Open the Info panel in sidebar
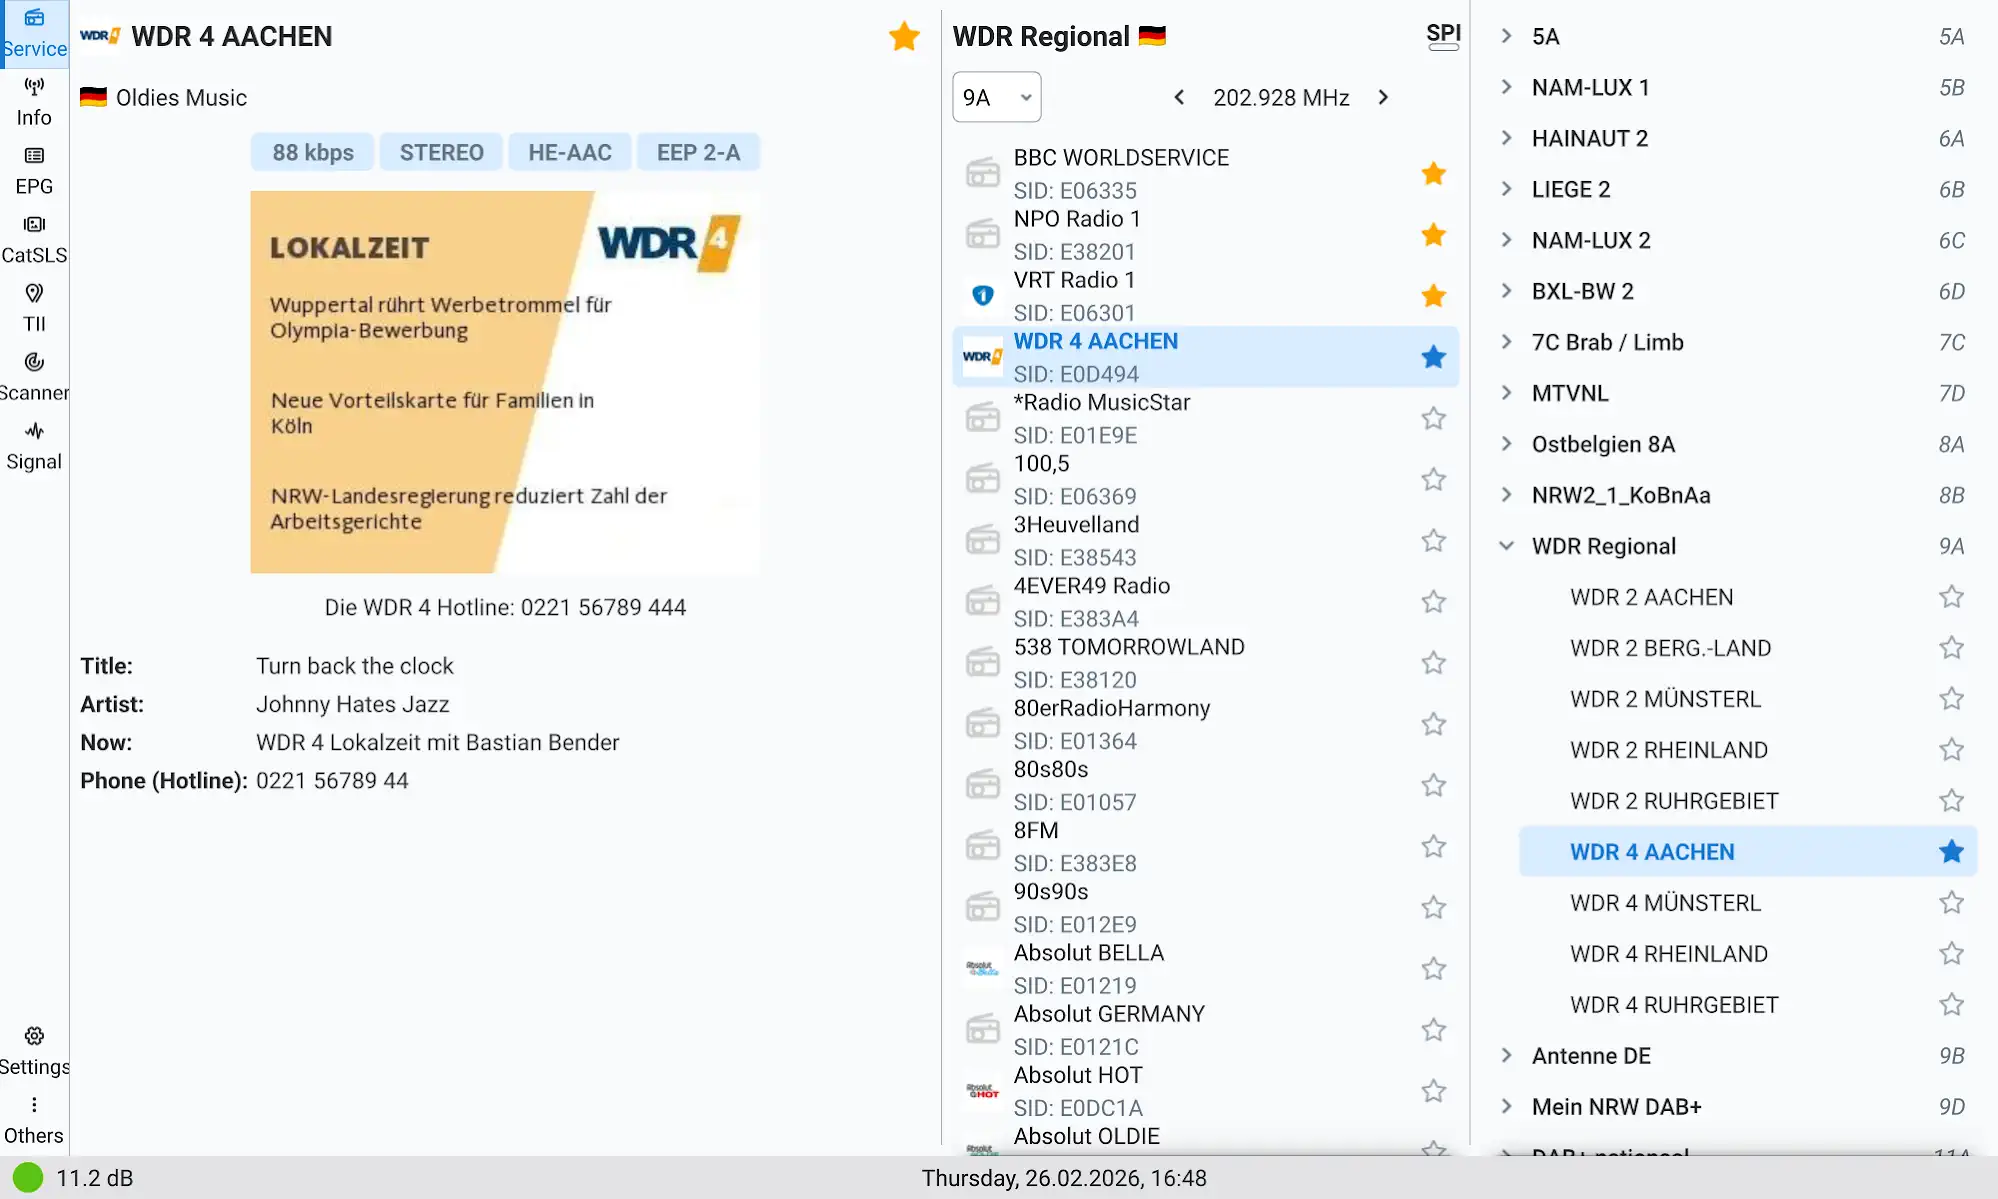 [x=34, y=103]
